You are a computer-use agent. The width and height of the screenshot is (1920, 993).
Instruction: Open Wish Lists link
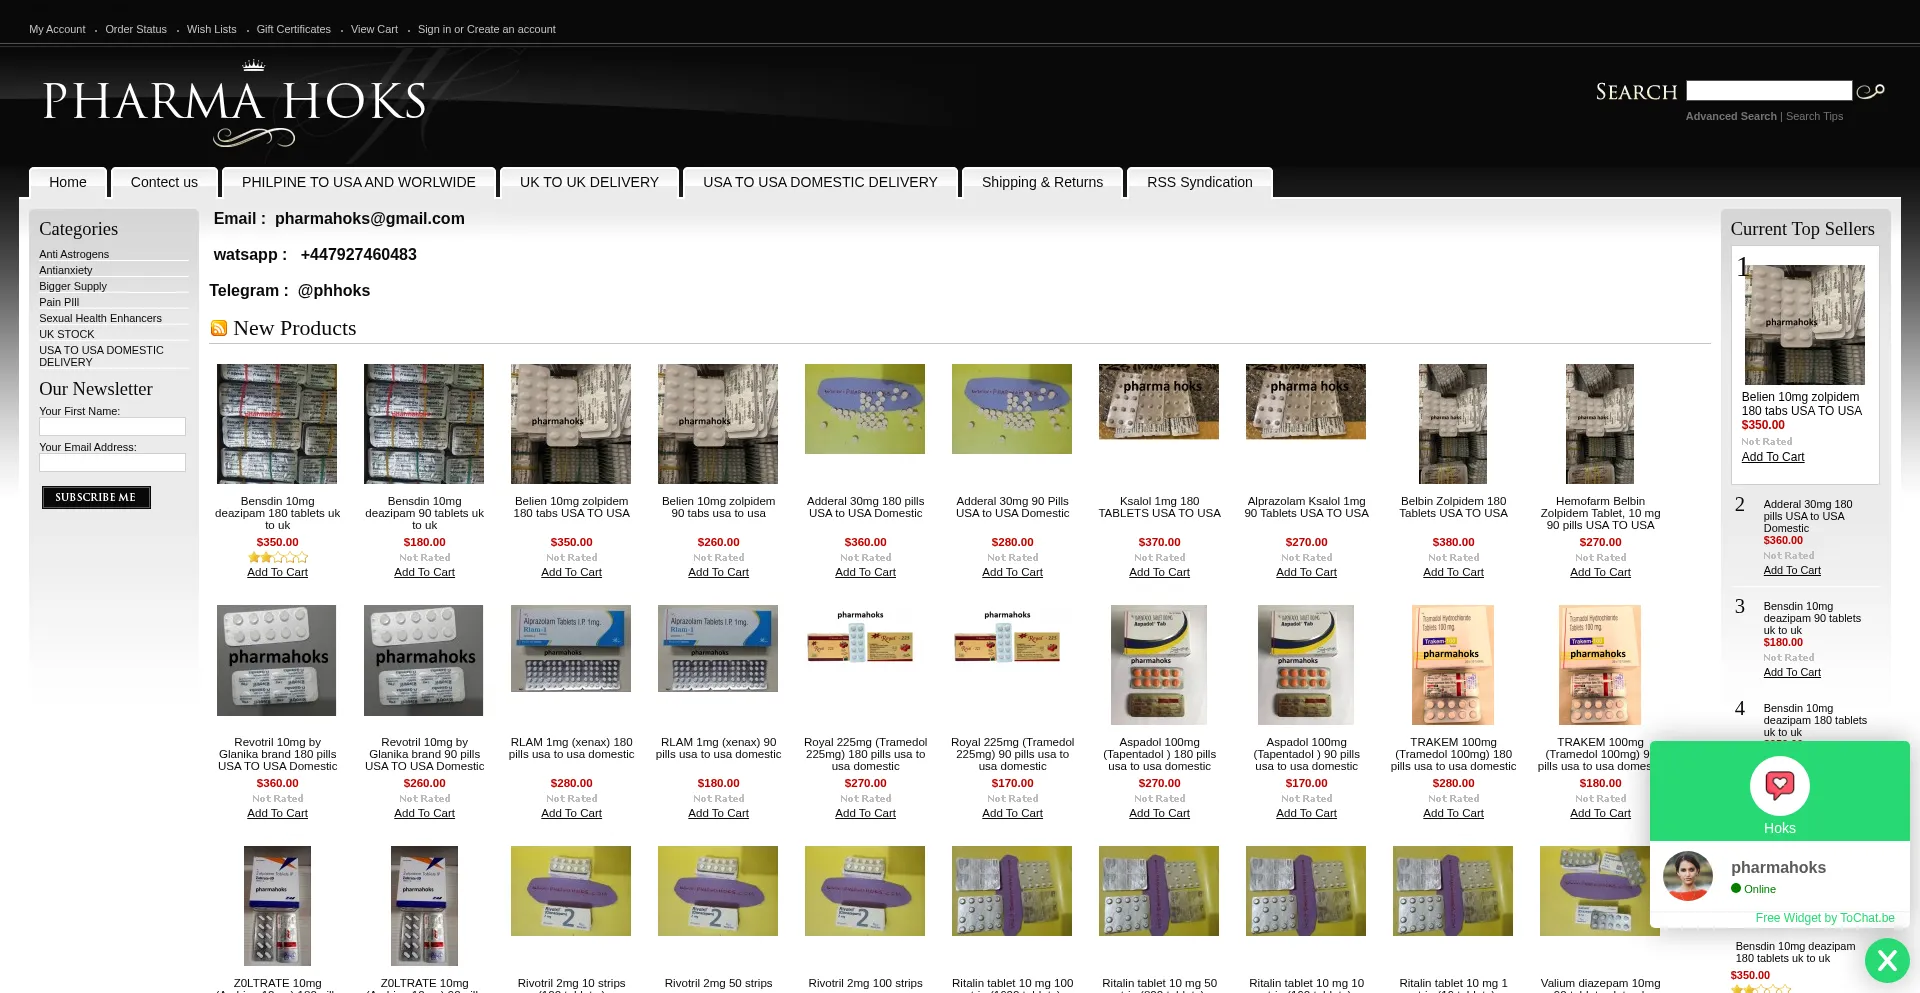pos(212,29)
